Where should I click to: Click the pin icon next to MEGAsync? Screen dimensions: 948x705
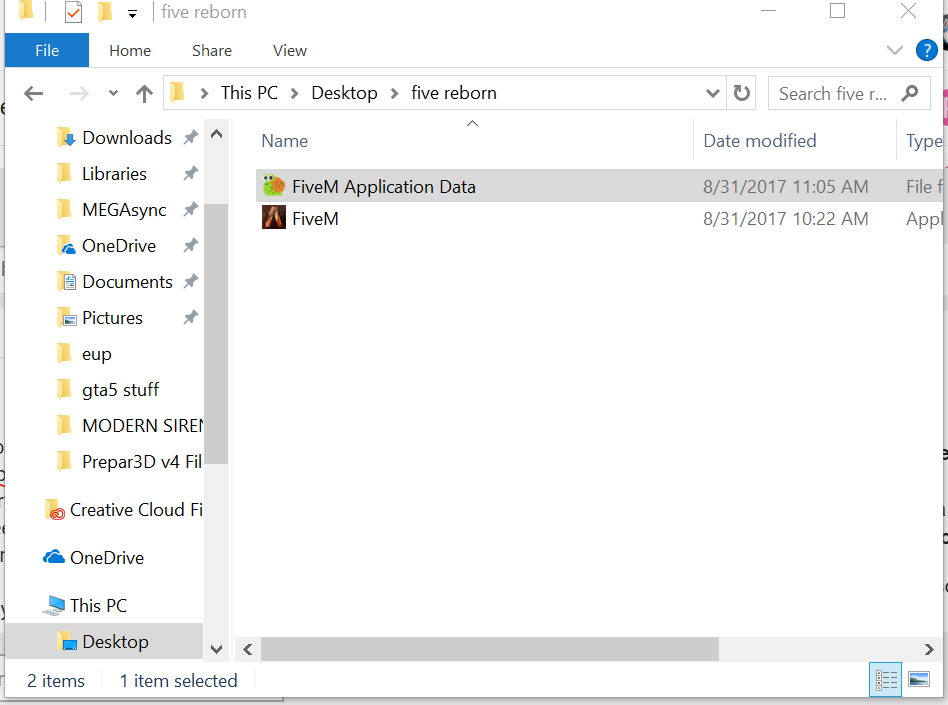[x=191, y=209]
